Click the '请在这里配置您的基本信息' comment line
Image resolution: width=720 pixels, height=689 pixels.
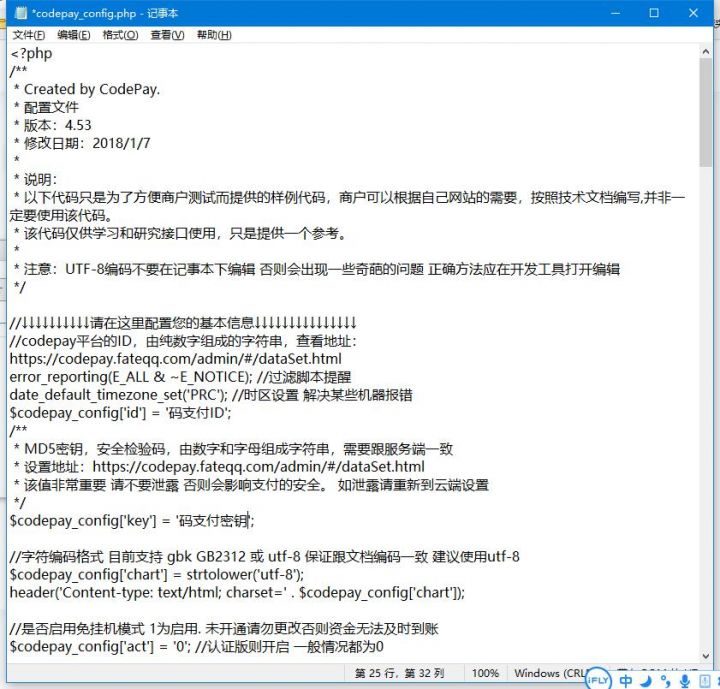183,323
